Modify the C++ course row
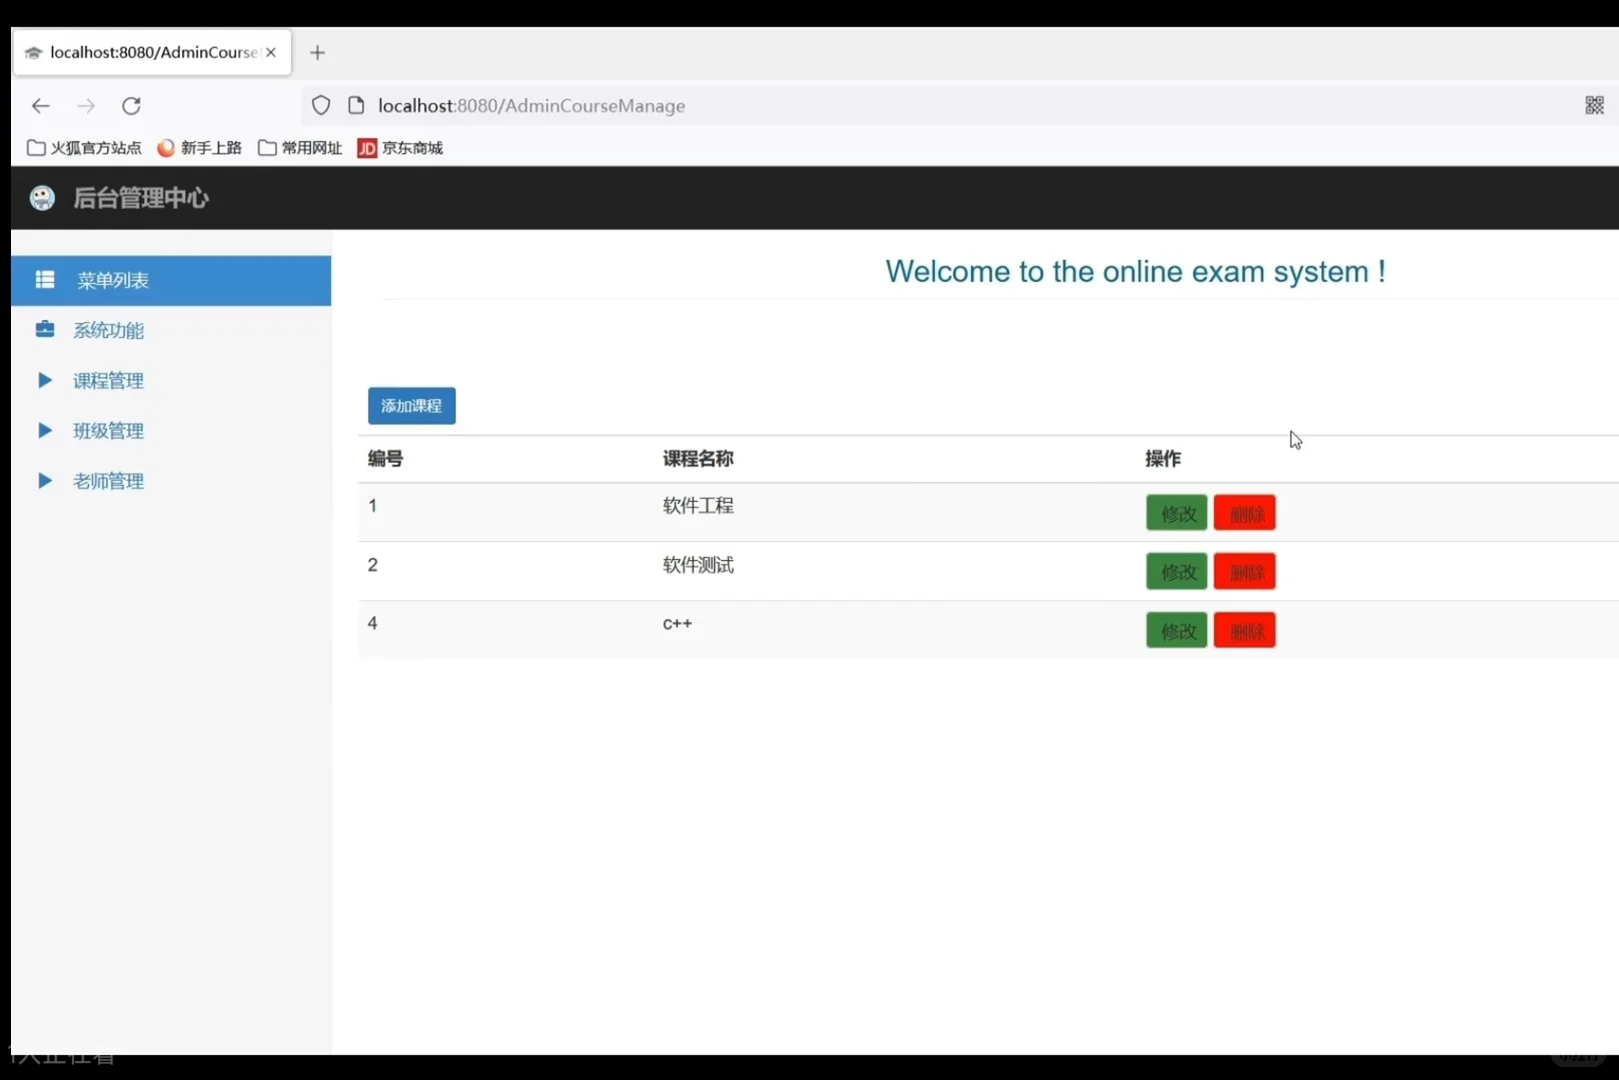1619x1080 pixels. (1177, 631)
